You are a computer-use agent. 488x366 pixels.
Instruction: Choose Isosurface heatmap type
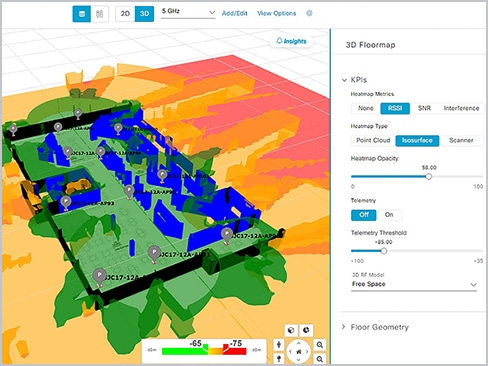point(417,140)
